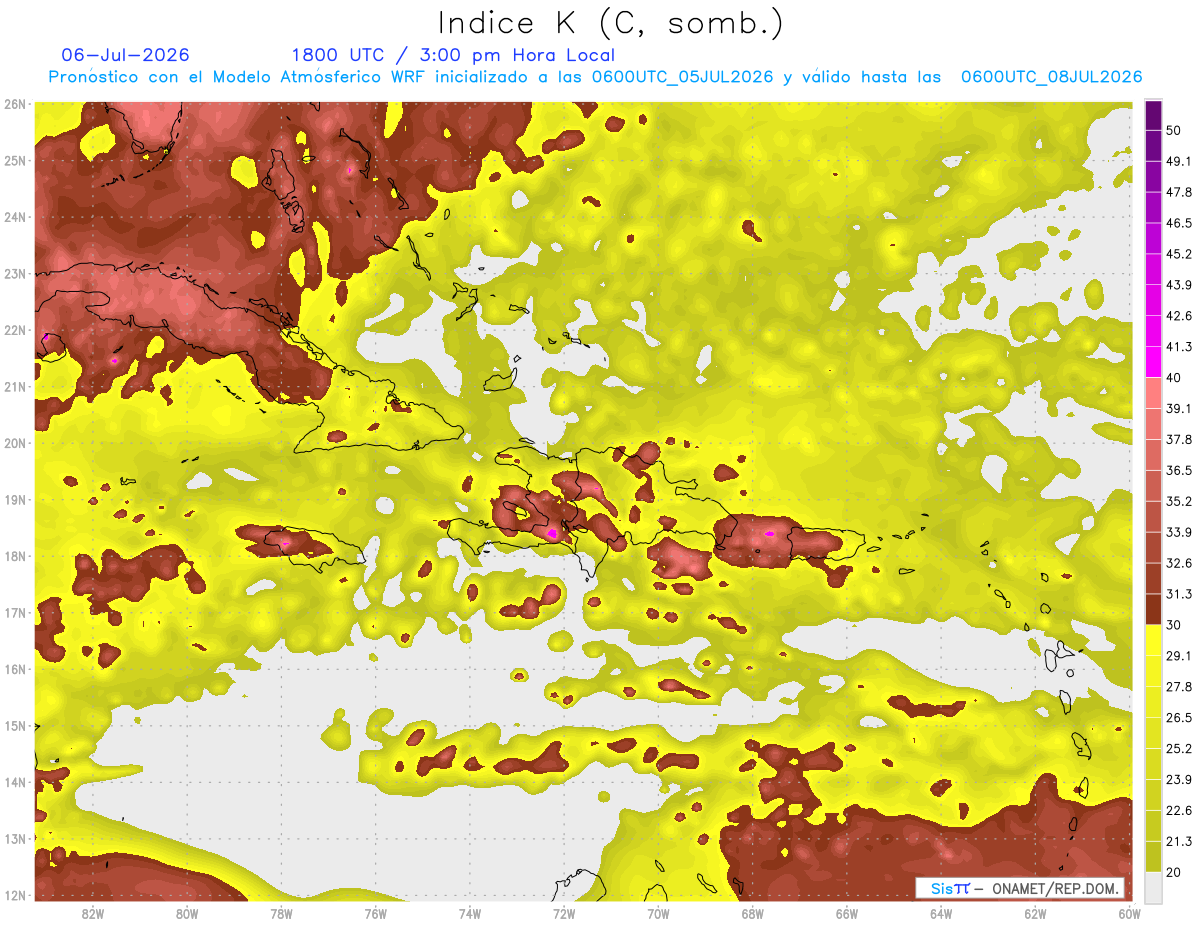The image size is (1200, 927).
Task: Click the 26N latitude label
Action: [x=15, y=104]
